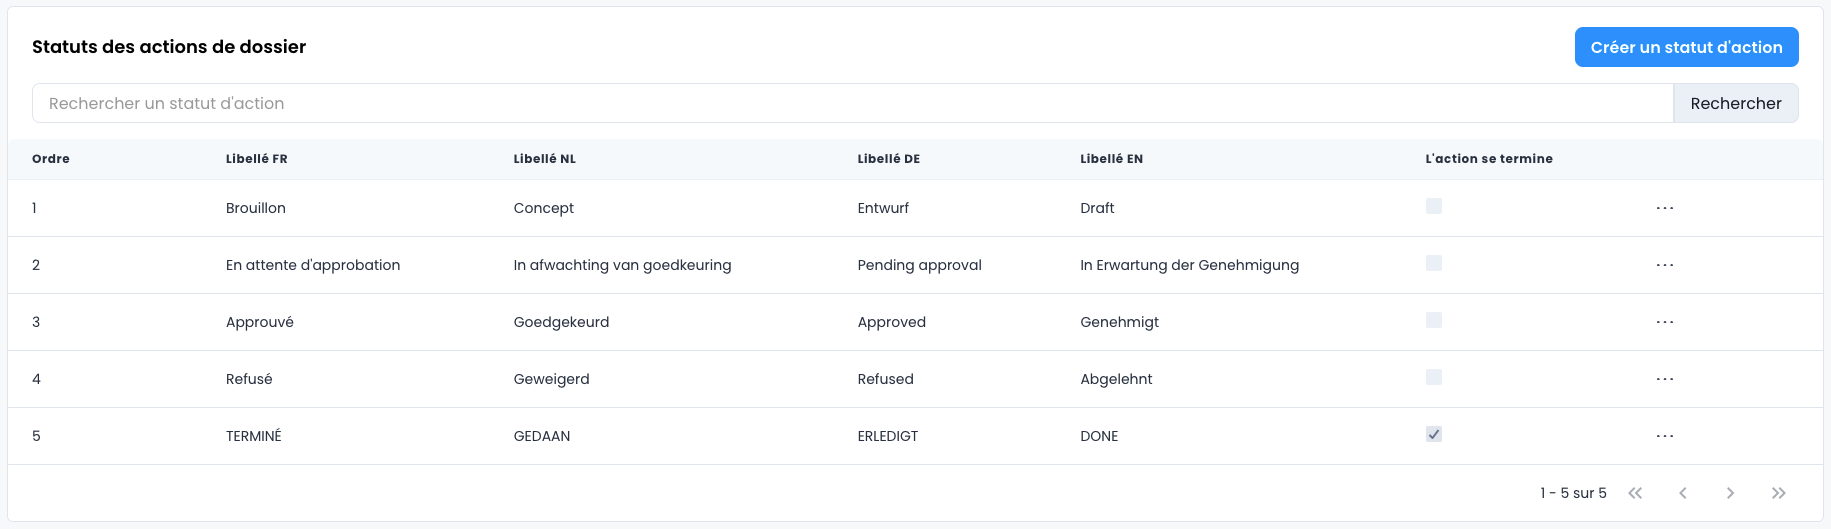
Task: Toggle the checkbox for Approuvé status
Action: click(1434, 320)
